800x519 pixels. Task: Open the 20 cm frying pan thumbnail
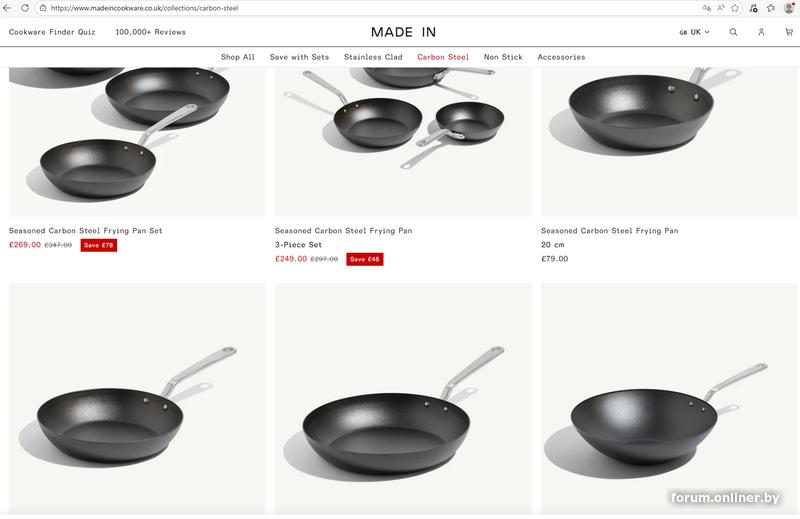pos(669,140)
